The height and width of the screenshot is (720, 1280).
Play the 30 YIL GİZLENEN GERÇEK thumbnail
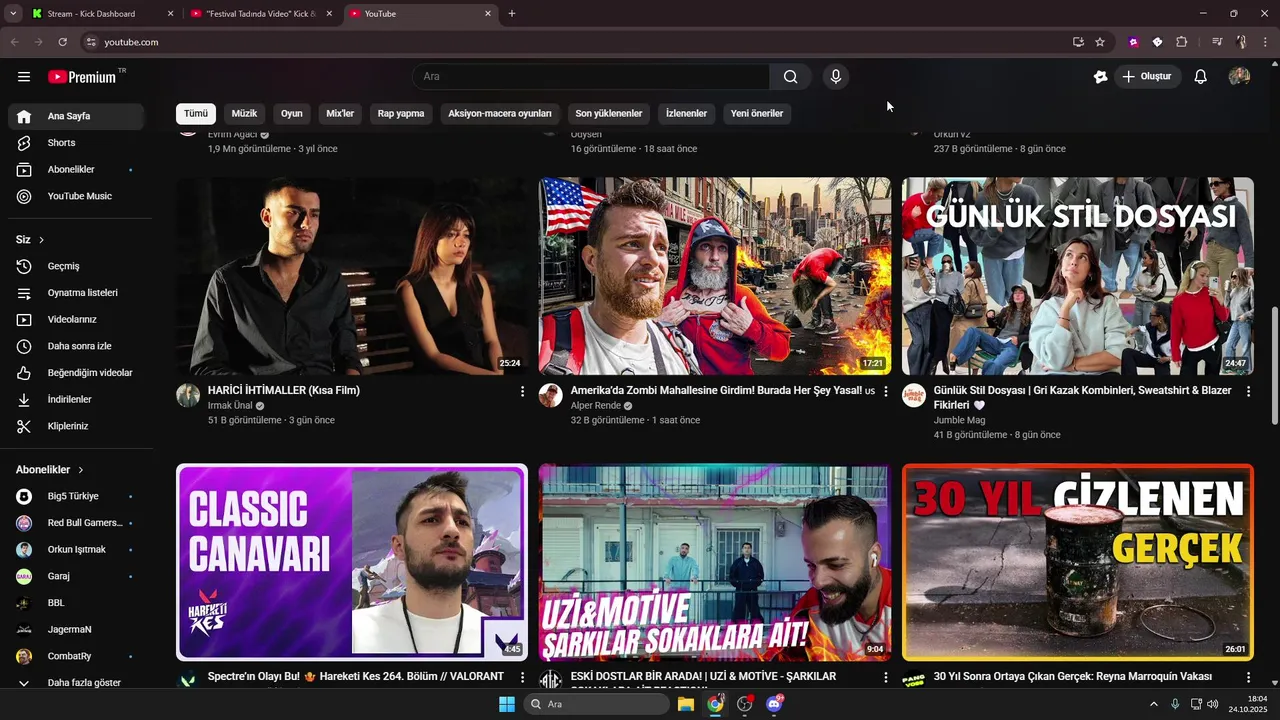pyautogui.click(x=1078, y=562)
